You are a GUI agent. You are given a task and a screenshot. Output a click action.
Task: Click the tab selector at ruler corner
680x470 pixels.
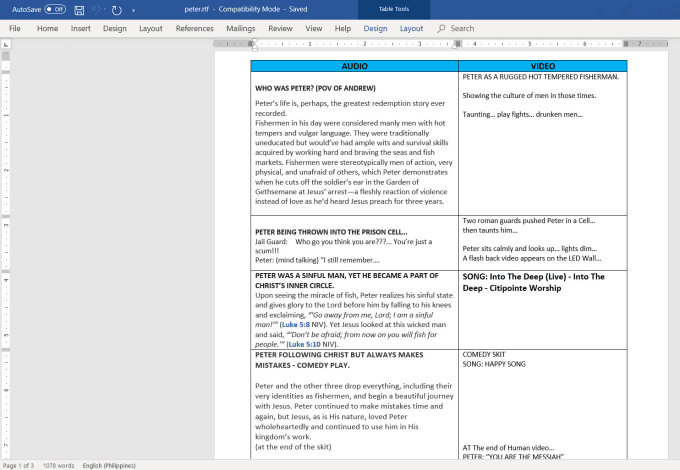6,44
